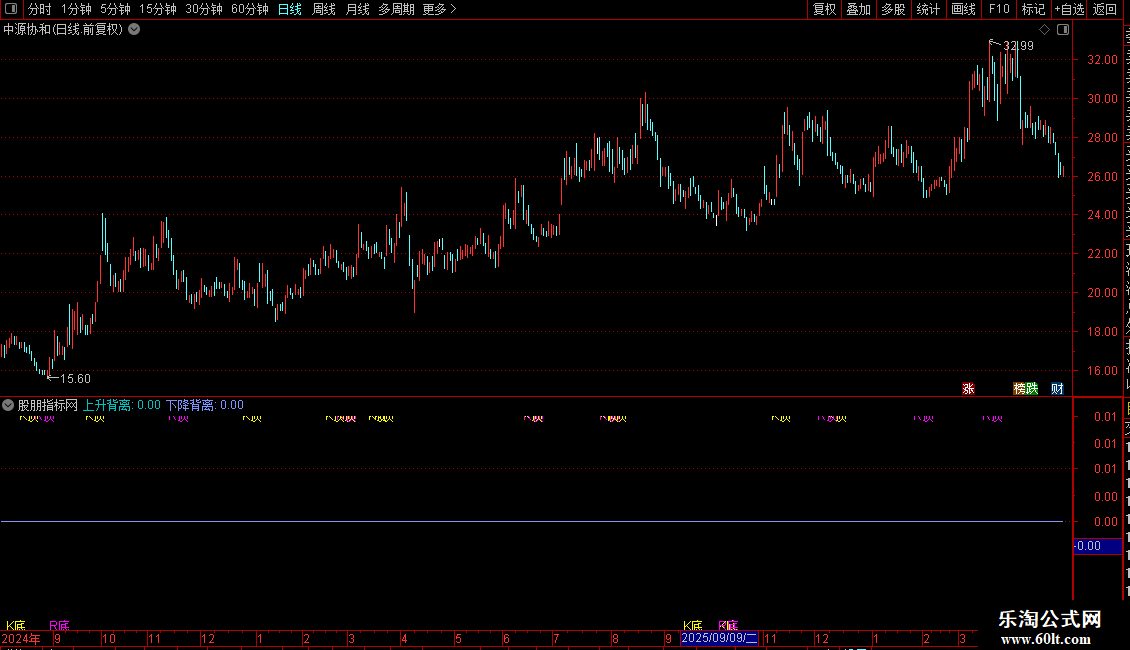Open F10 company information
The width and height of the screenshot is (1130, 650).
pyautogui.click(x=999, y=9)
